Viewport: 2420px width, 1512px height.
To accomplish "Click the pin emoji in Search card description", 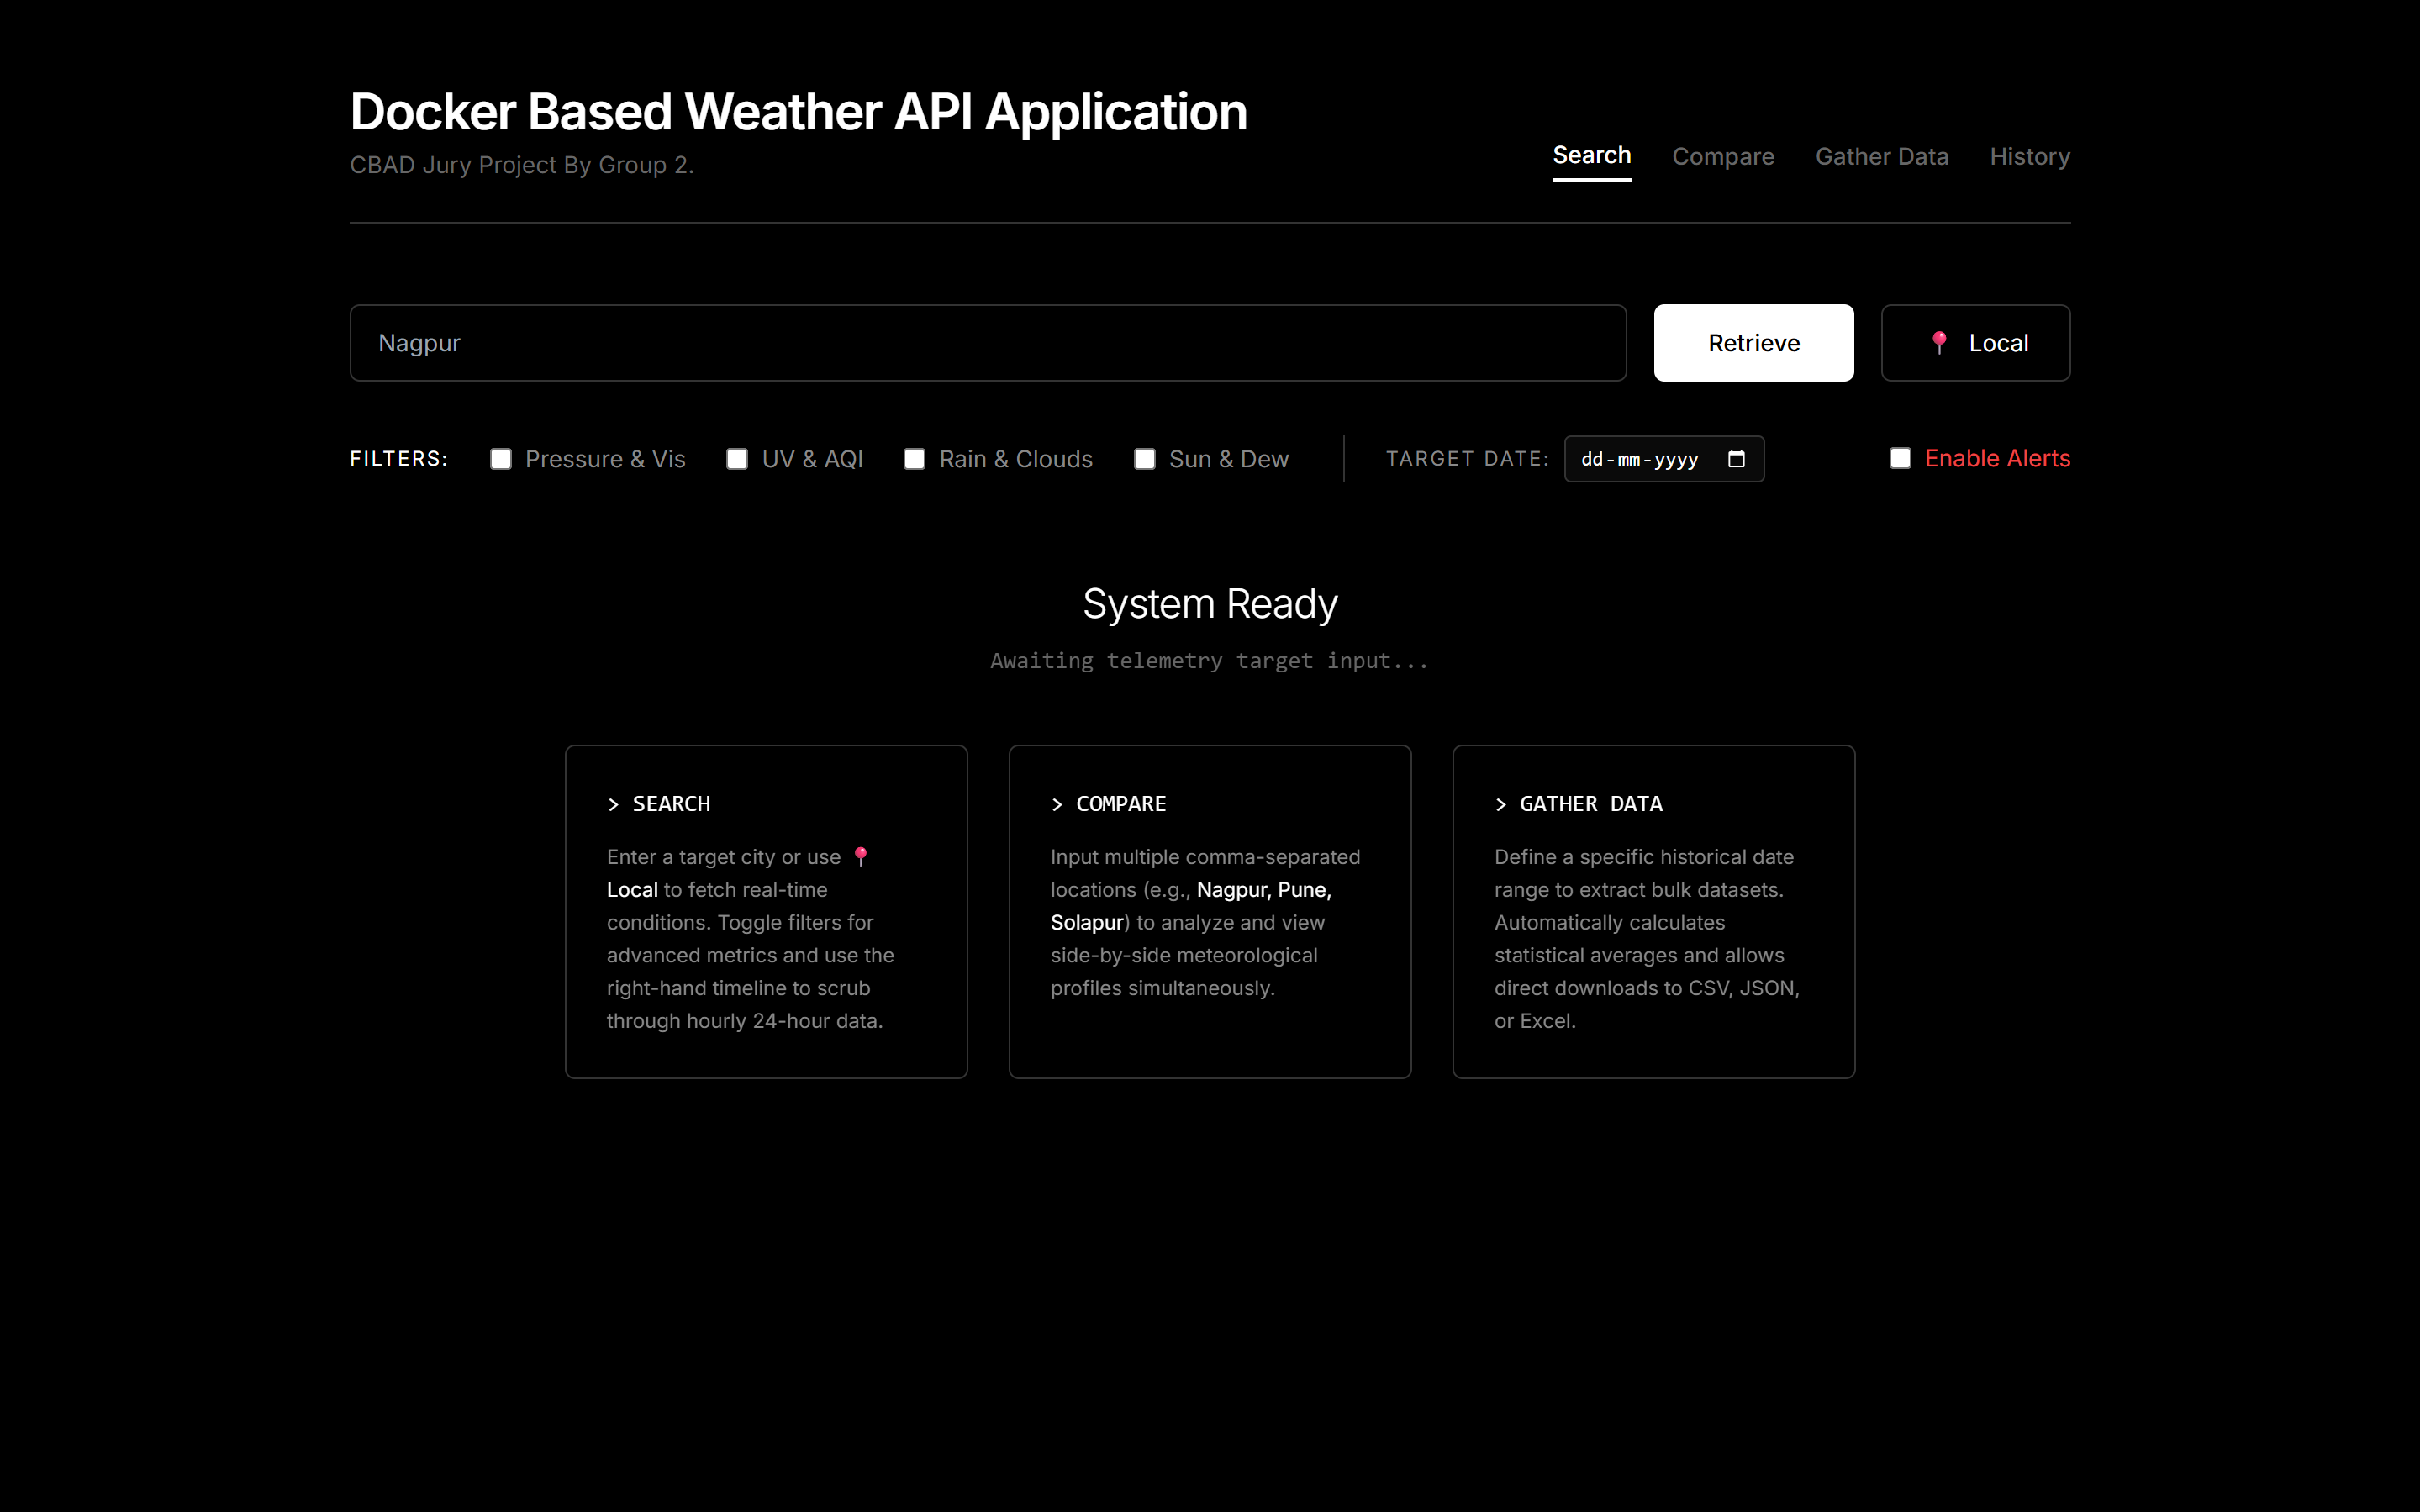I will (x=861, y=857).
